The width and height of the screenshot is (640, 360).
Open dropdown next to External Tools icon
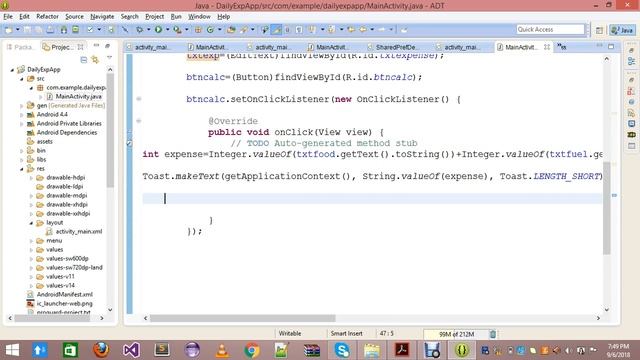pos(187,29)
